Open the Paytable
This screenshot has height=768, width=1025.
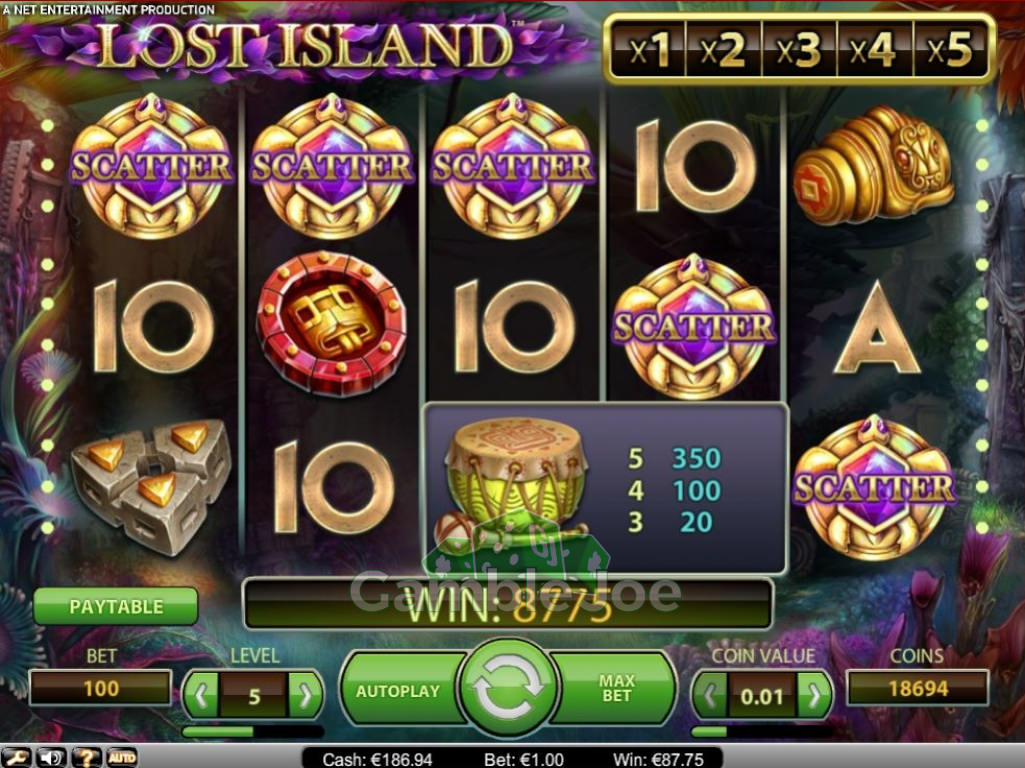point(116,607)
